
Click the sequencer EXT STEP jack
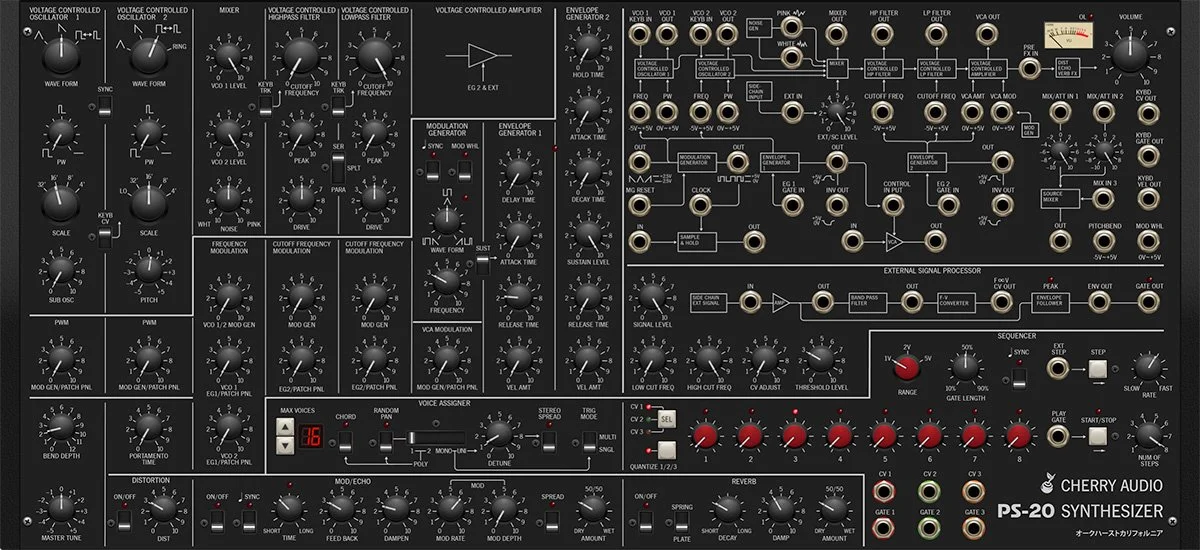coord(1059,368)
